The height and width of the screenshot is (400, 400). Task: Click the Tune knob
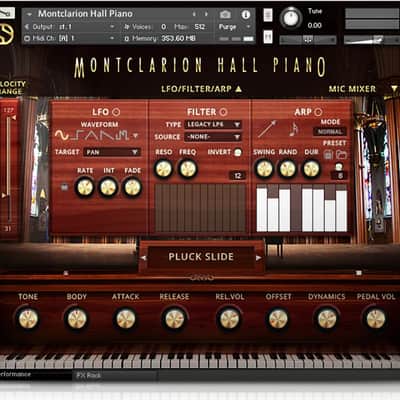291,18
